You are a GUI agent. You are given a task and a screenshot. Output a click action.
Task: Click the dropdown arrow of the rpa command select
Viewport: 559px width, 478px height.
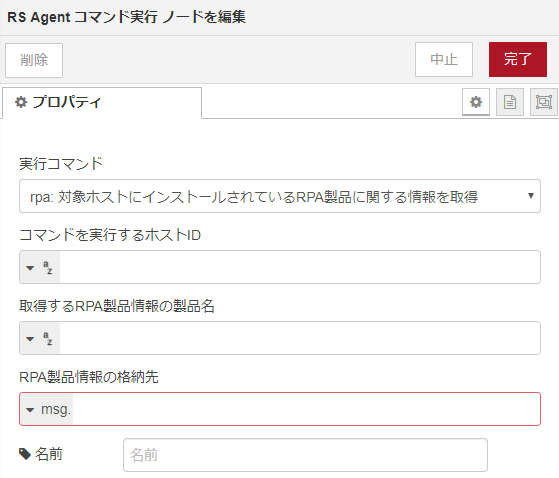[530, 196]
